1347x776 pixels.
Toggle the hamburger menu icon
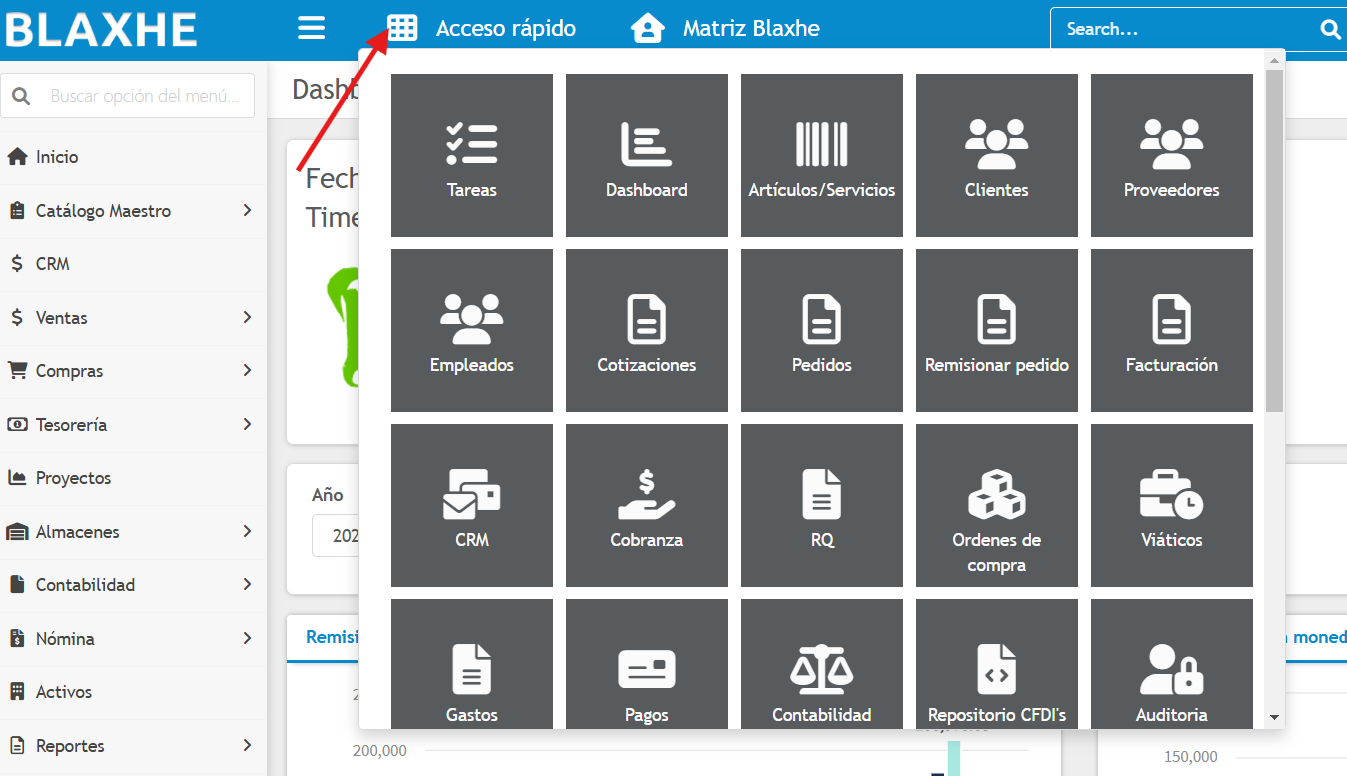click(312, 28)
